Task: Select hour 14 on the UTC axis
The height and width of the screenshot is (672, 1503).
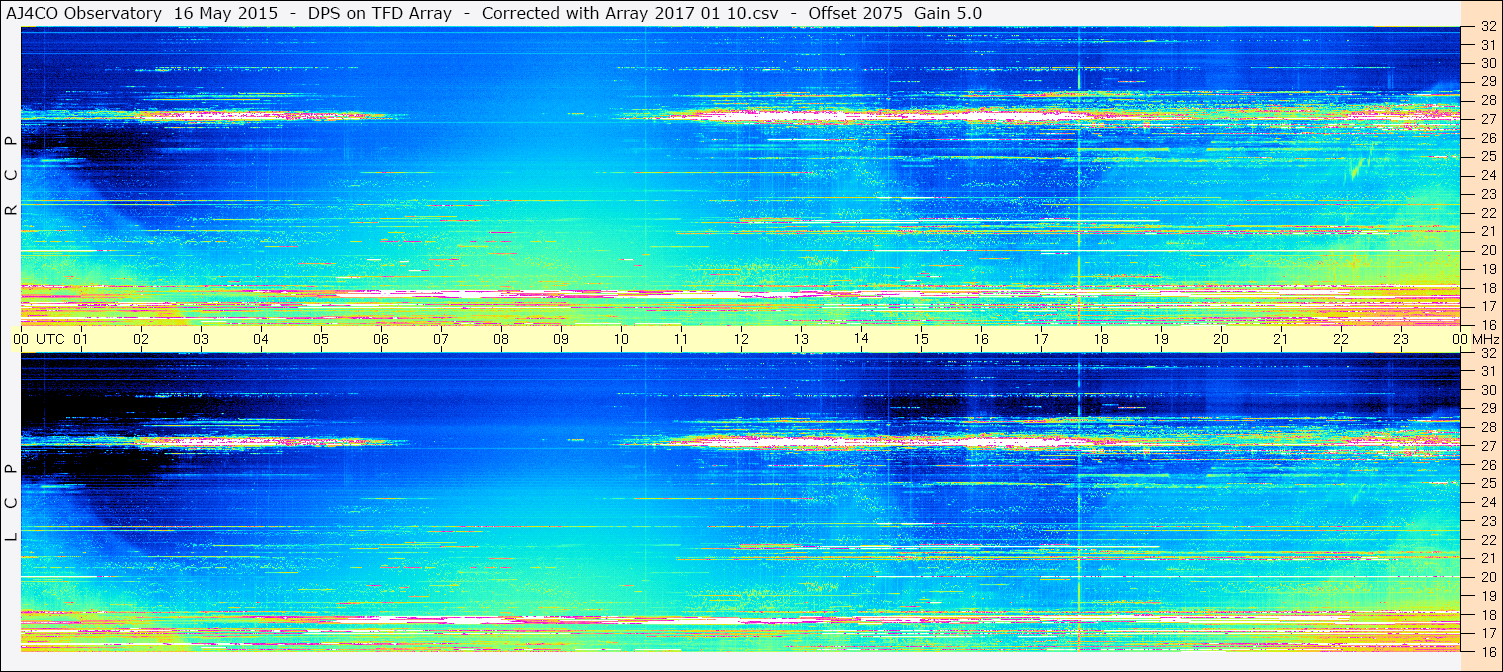Action: (861, 339)
